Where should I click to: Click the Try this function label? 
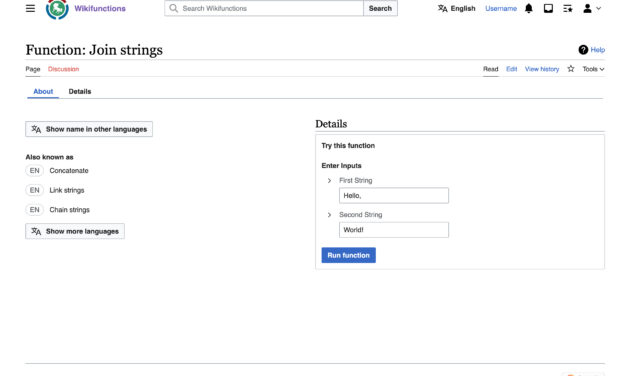348,146
